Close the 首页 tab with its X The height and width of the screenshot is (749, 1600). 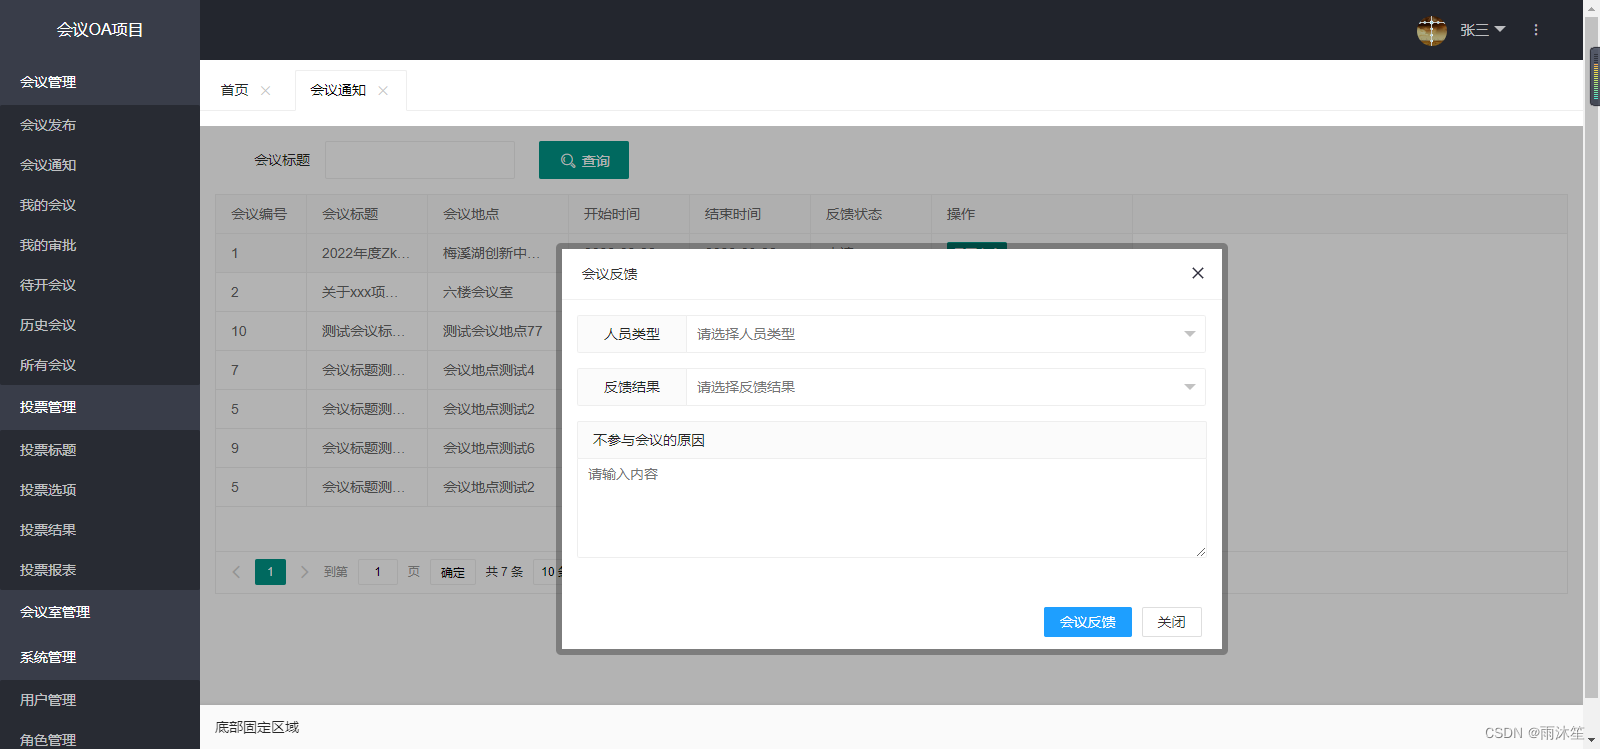[266, 91]
